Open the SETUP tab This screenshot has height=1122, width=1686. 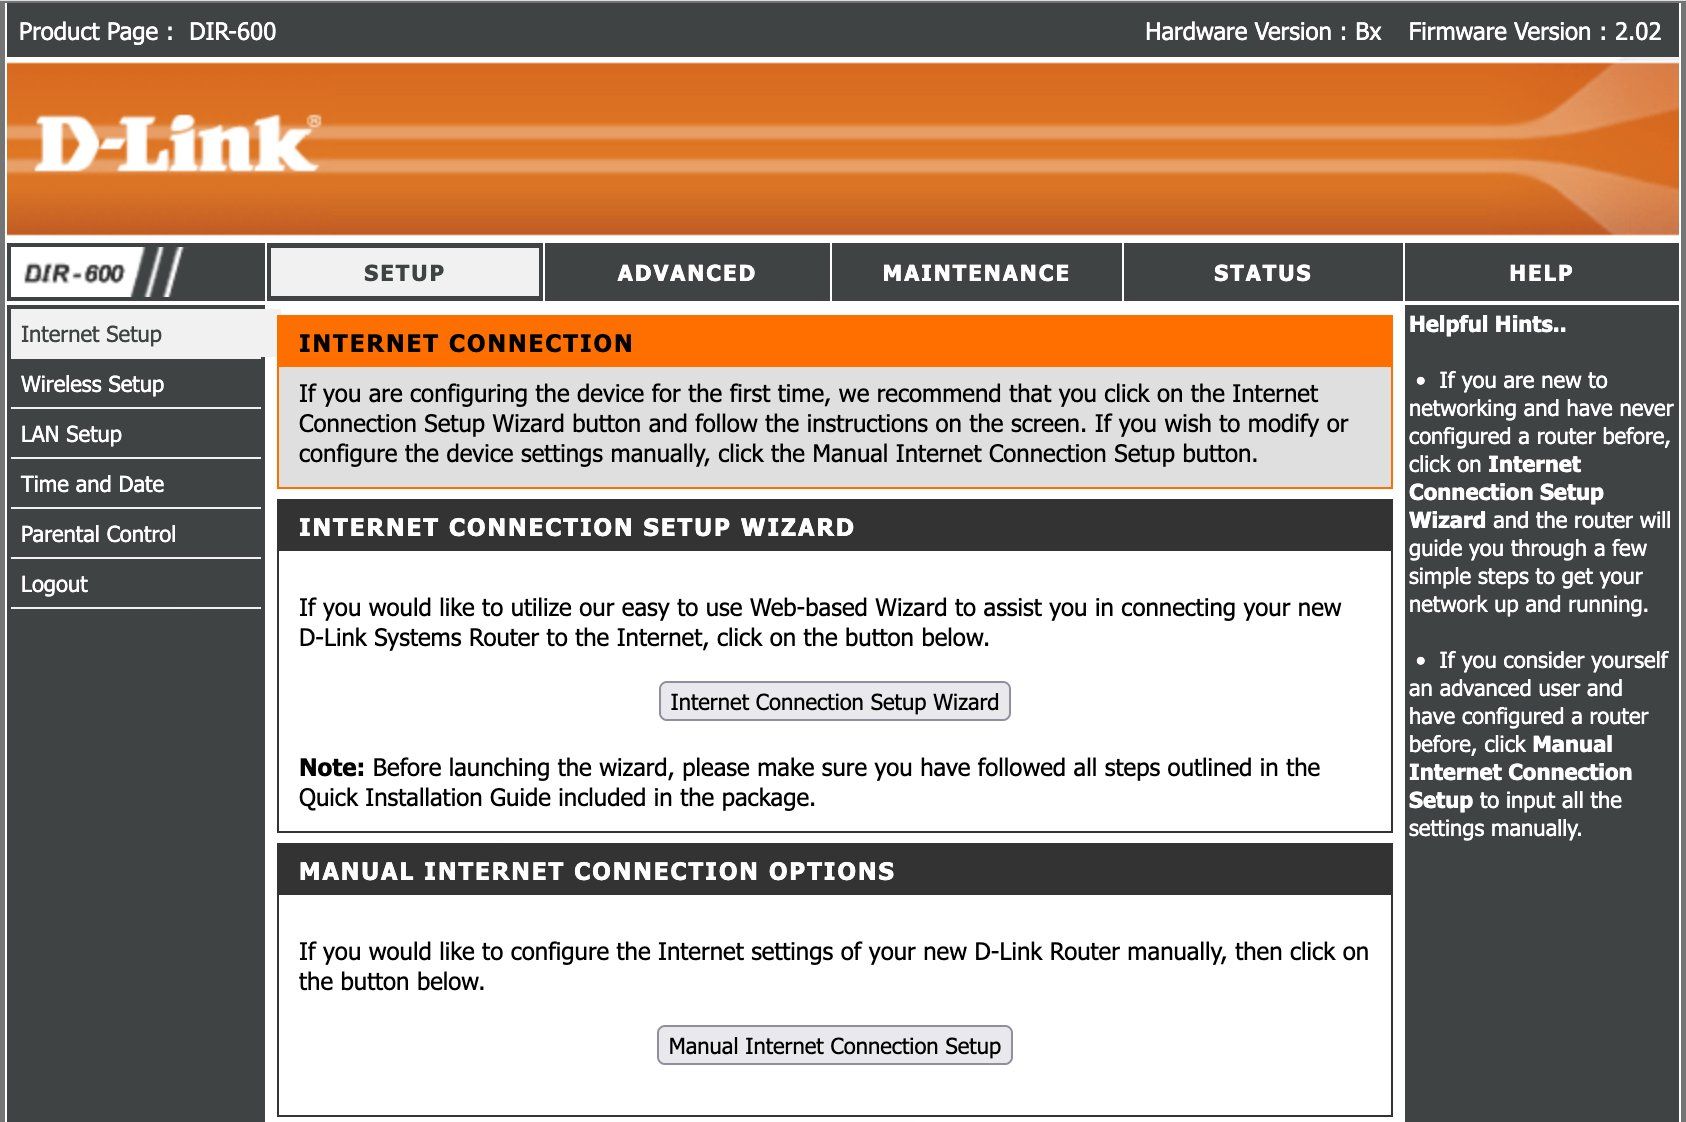404,273
